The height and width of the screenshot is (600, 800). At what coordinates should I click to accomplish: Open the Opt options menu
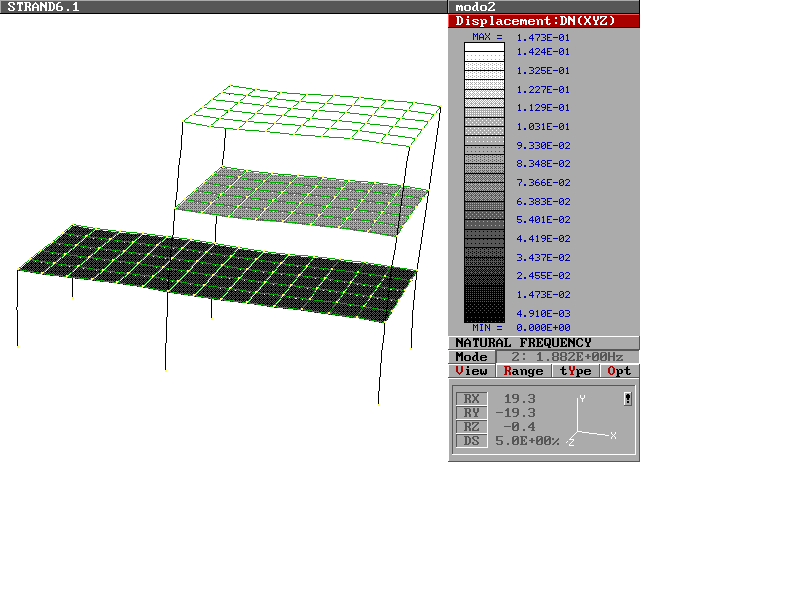[619, 371]
